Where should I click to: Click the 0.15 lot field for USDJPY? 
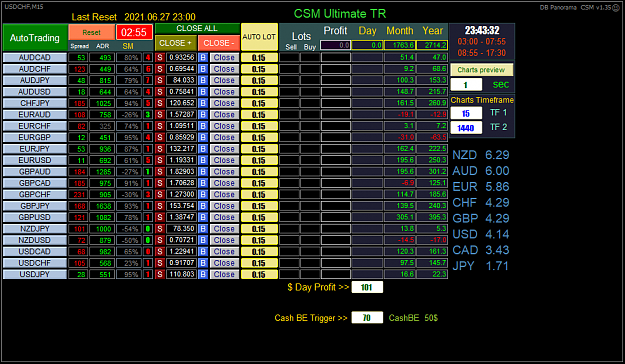coord(259,274)
